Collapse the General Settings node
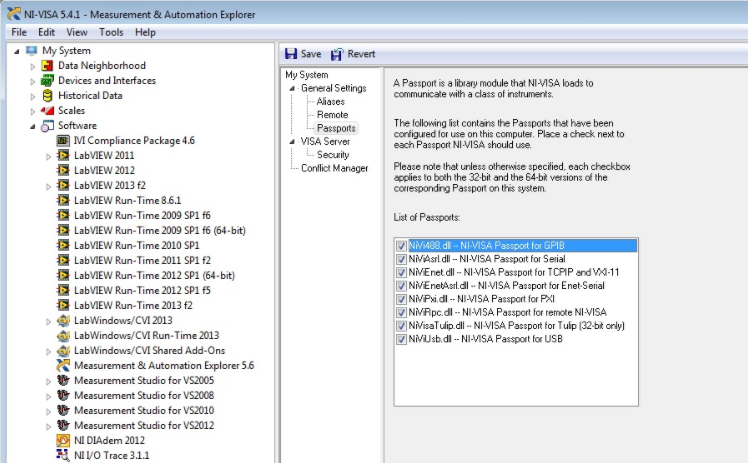 (x=292, y=89)
